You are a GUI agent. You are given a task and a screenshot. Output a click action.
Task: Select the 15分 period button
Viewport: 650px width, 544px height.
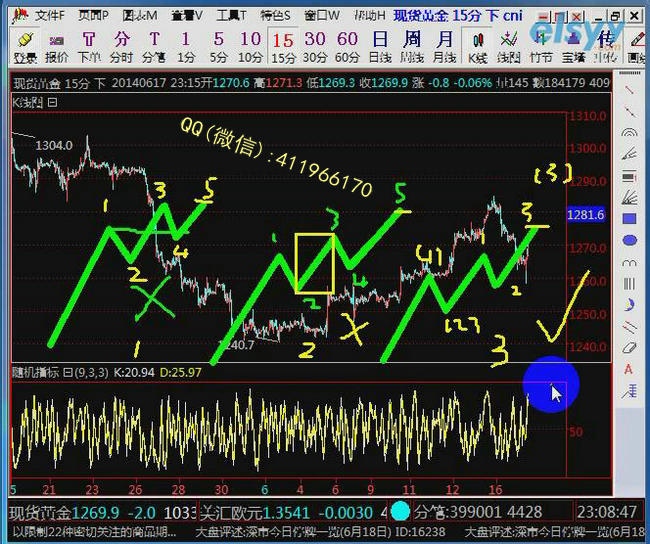[x=283, y=48]
